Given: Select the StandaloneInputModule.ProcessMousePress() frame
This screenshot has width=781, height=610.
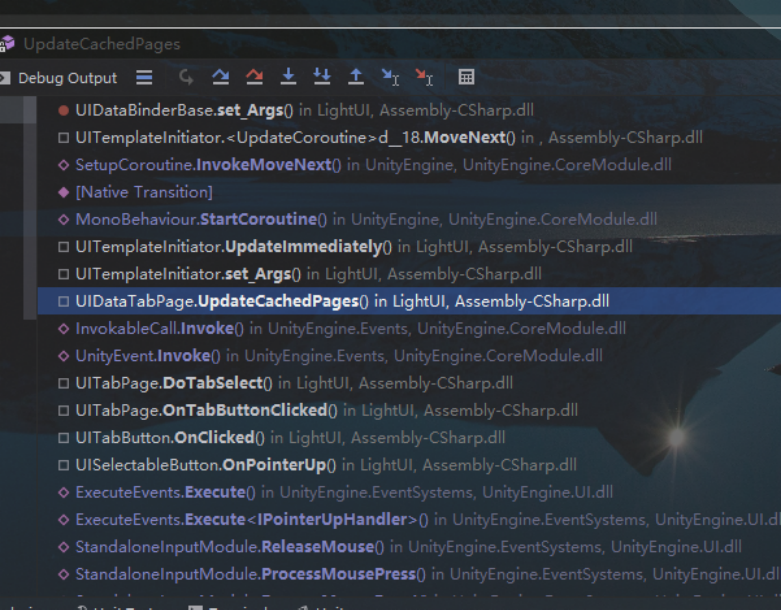Looking at the screenshot, I should 409,575.
